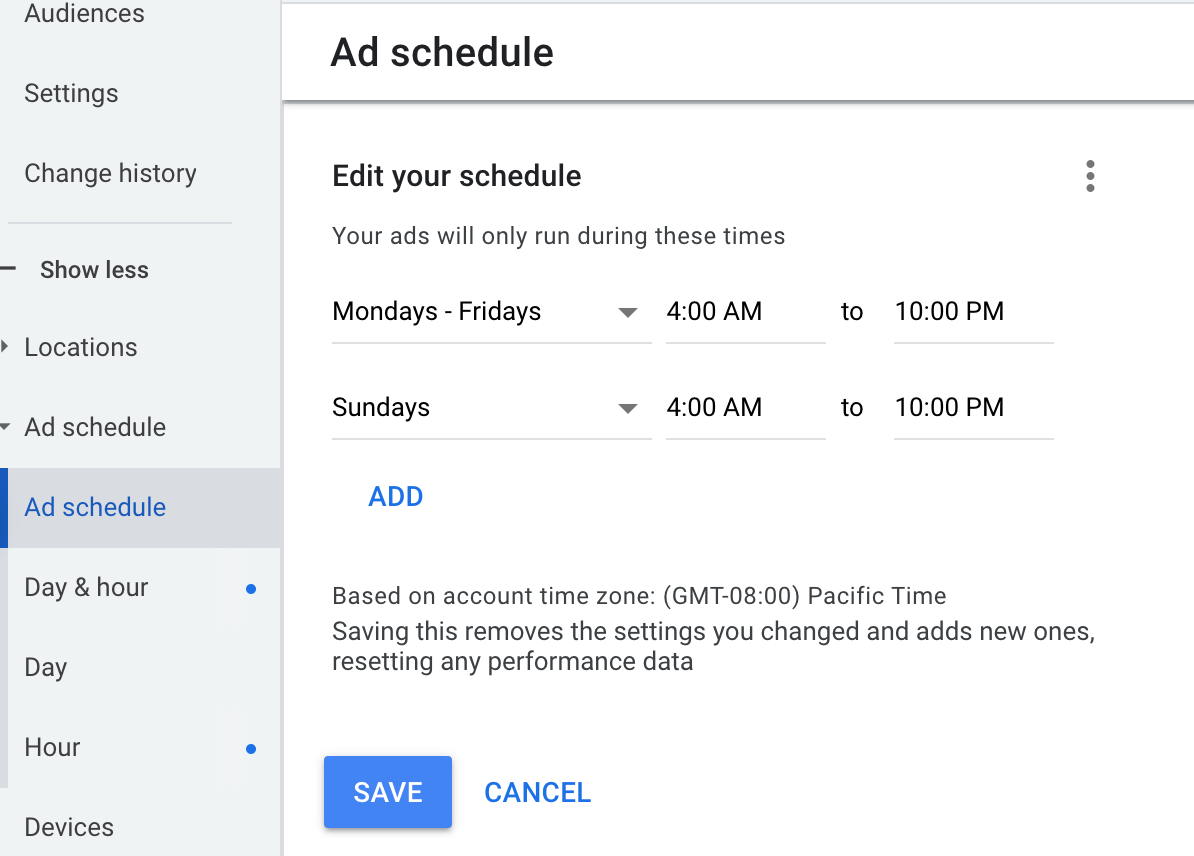
Task: Expand the Locations section
Action: pyautogui.click(x=80, y=347)
